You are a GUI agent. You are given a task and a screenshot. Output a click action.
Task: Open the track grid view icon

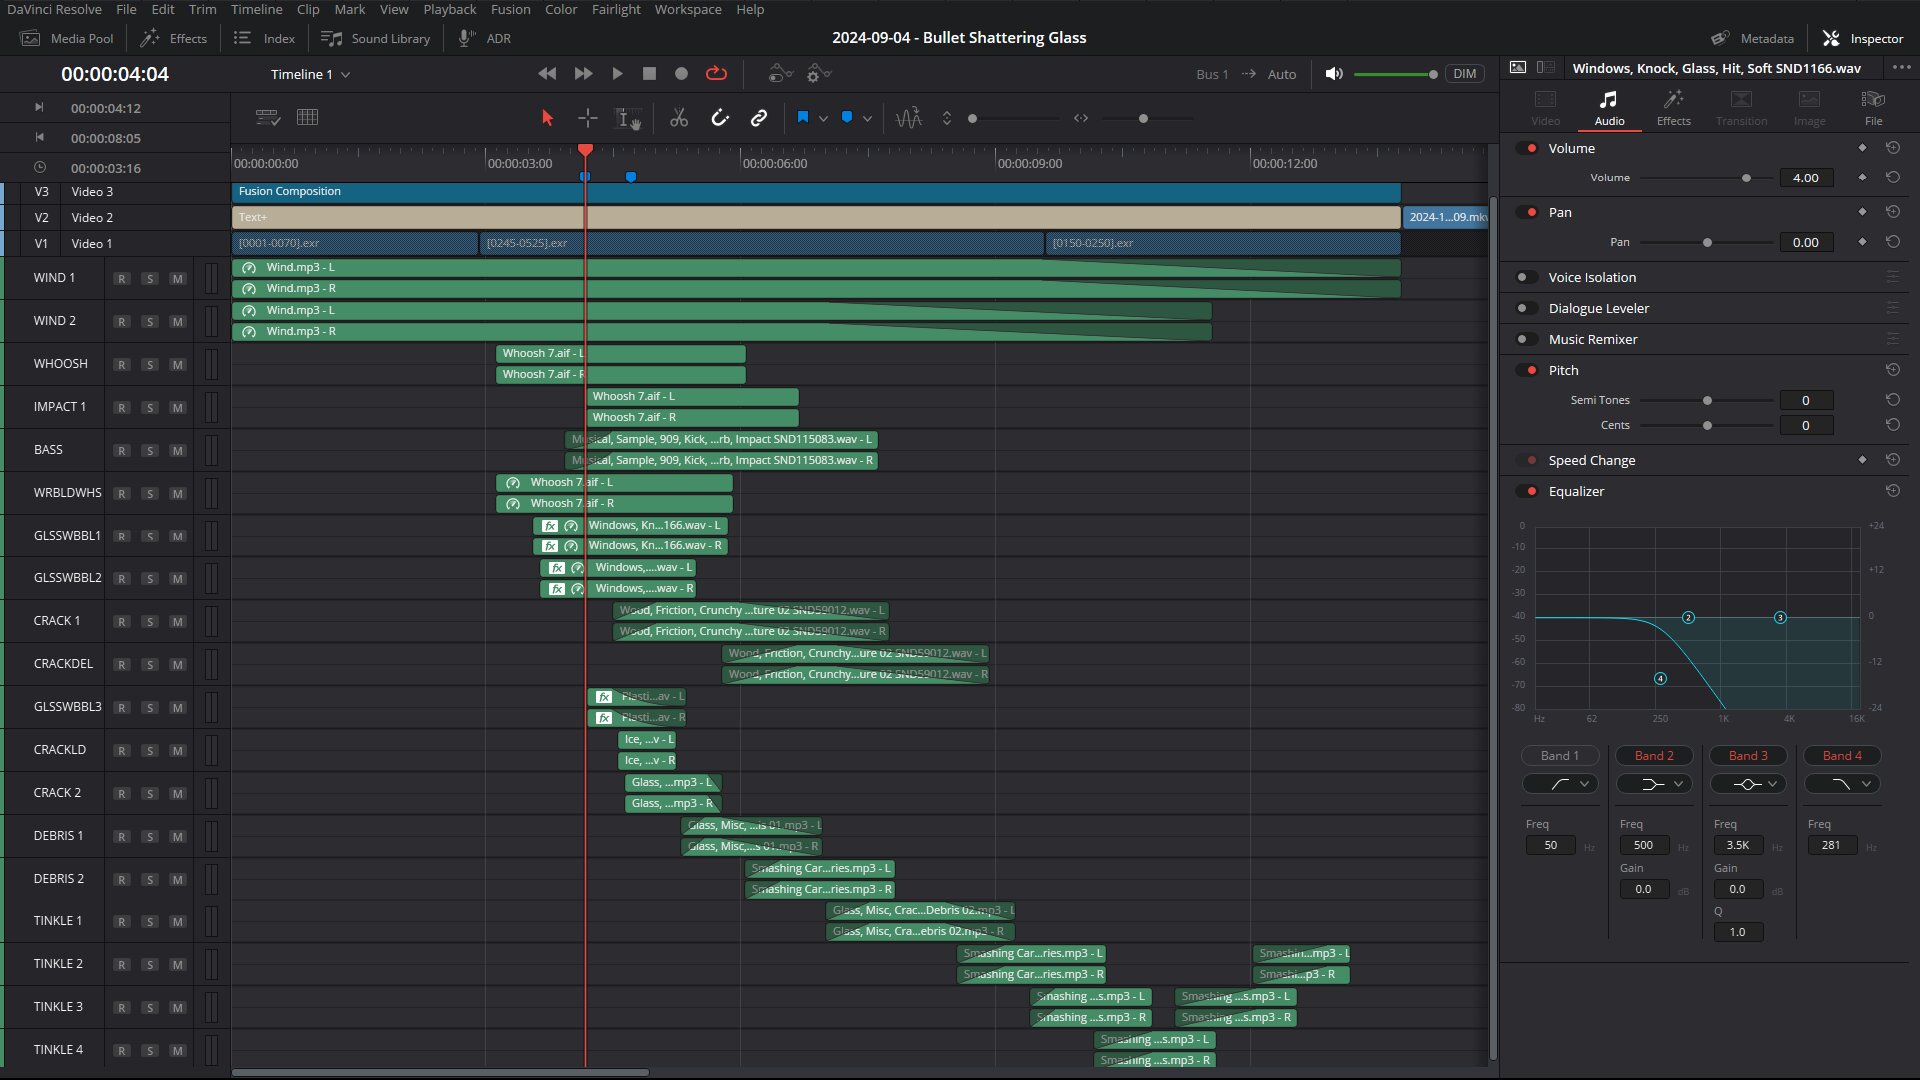pos(307,117)
